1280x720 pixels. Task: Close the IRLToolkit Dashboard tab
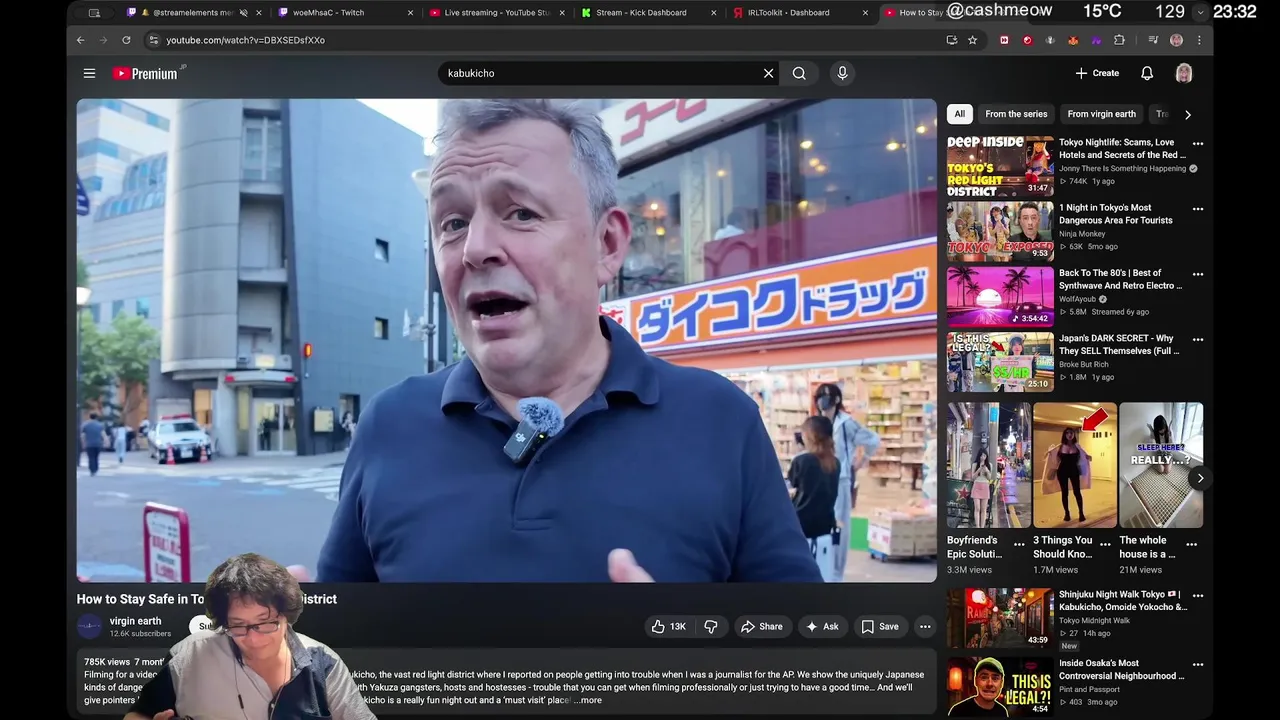pos(866,13)
